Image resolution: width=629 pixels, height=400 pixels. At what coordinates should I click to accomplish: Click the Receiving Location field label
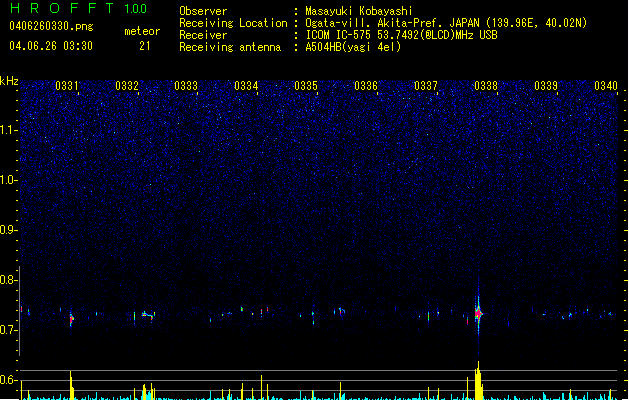(x=233, y=23)
